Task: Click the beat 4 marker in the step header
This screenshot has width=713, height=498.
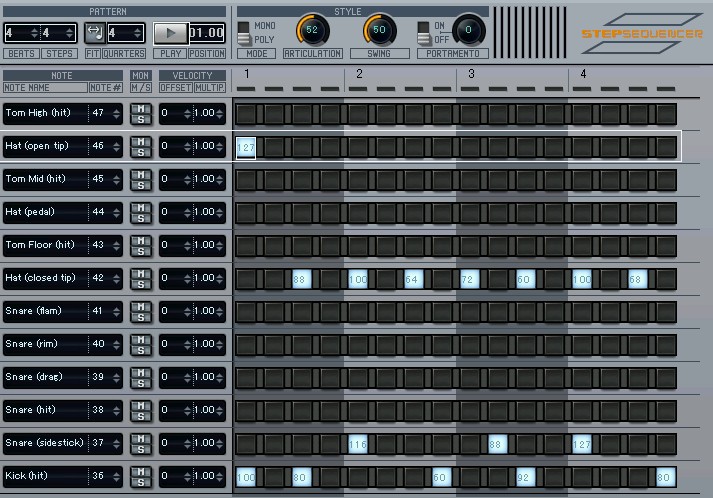Action: pyautogui.click(x=583, y=74)
